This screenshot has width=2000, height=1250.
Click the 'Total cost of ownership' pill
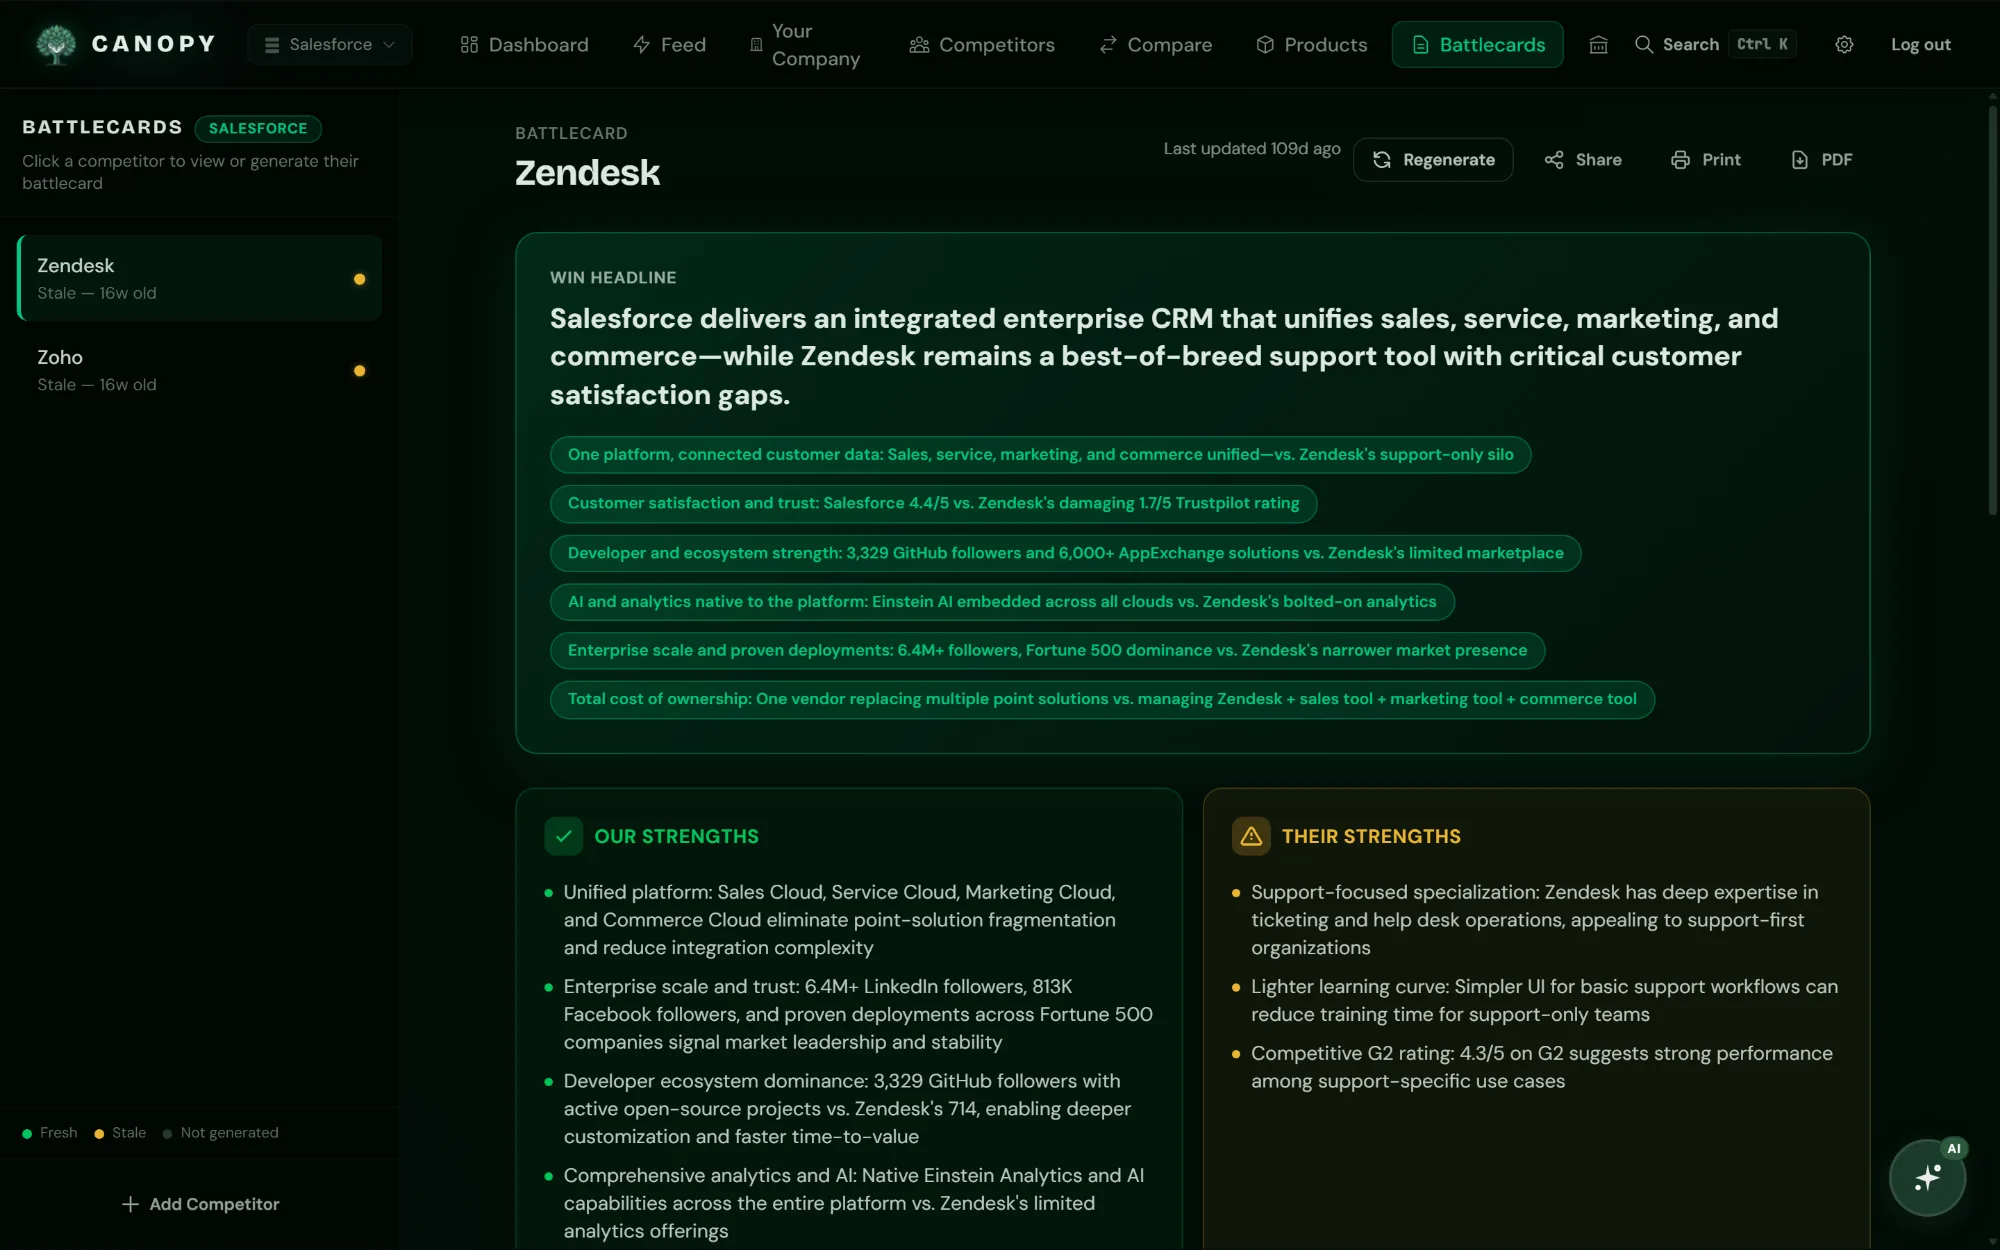[x=1102, y=699]
